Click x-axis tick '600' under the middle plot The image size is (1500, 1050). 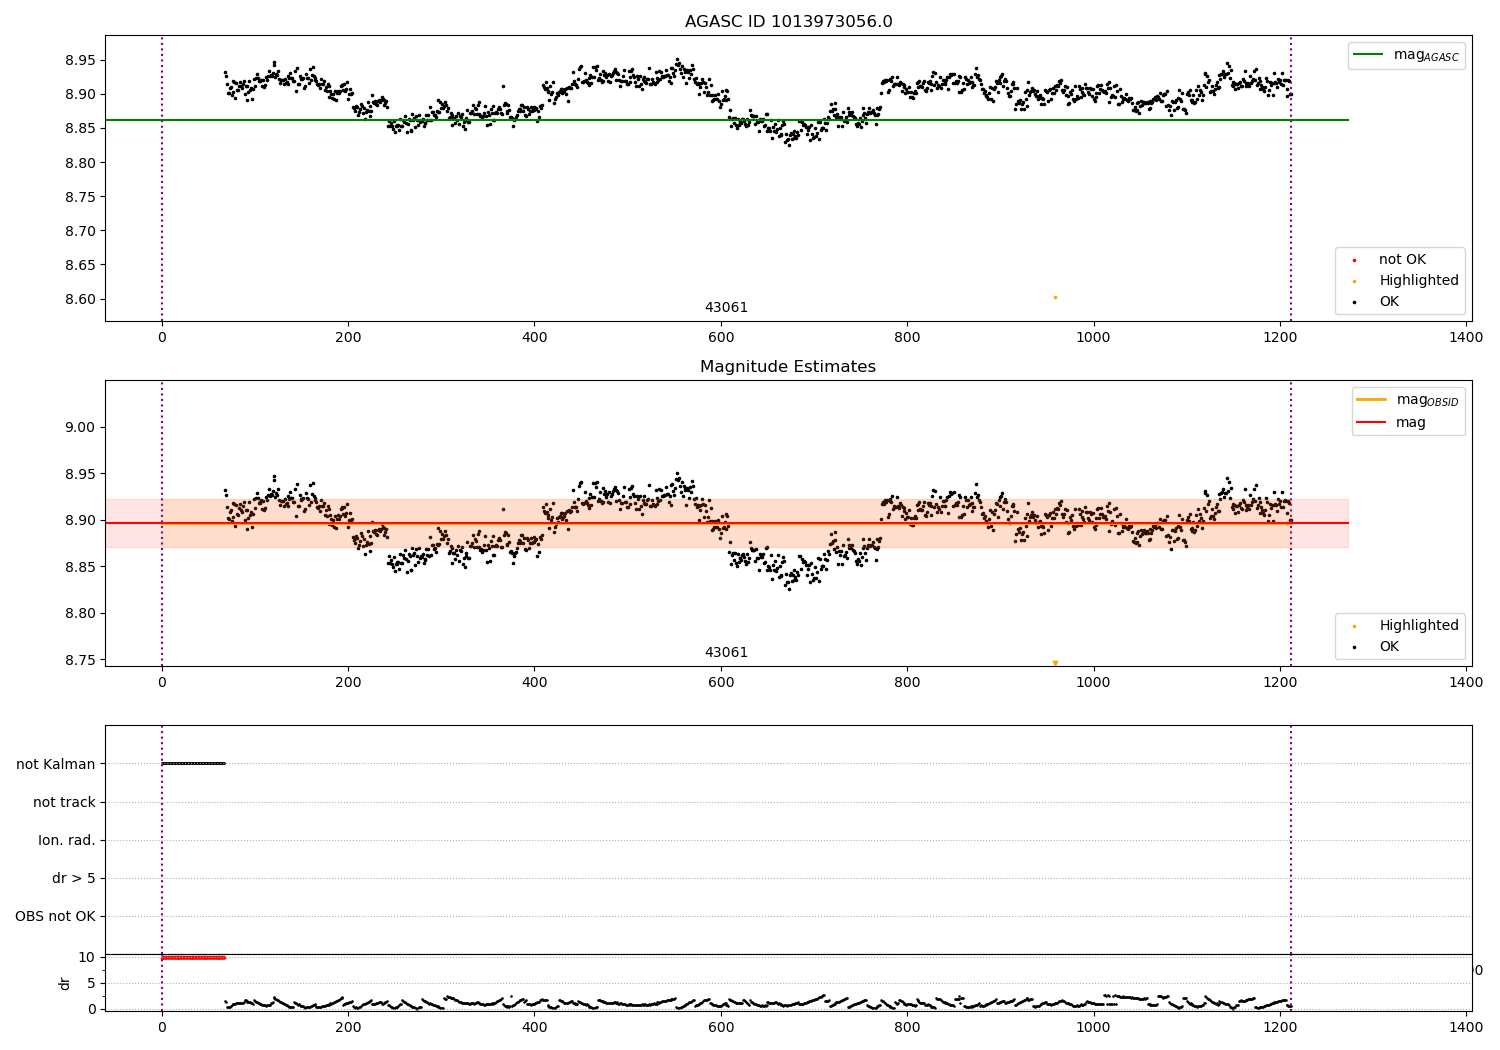721,683
